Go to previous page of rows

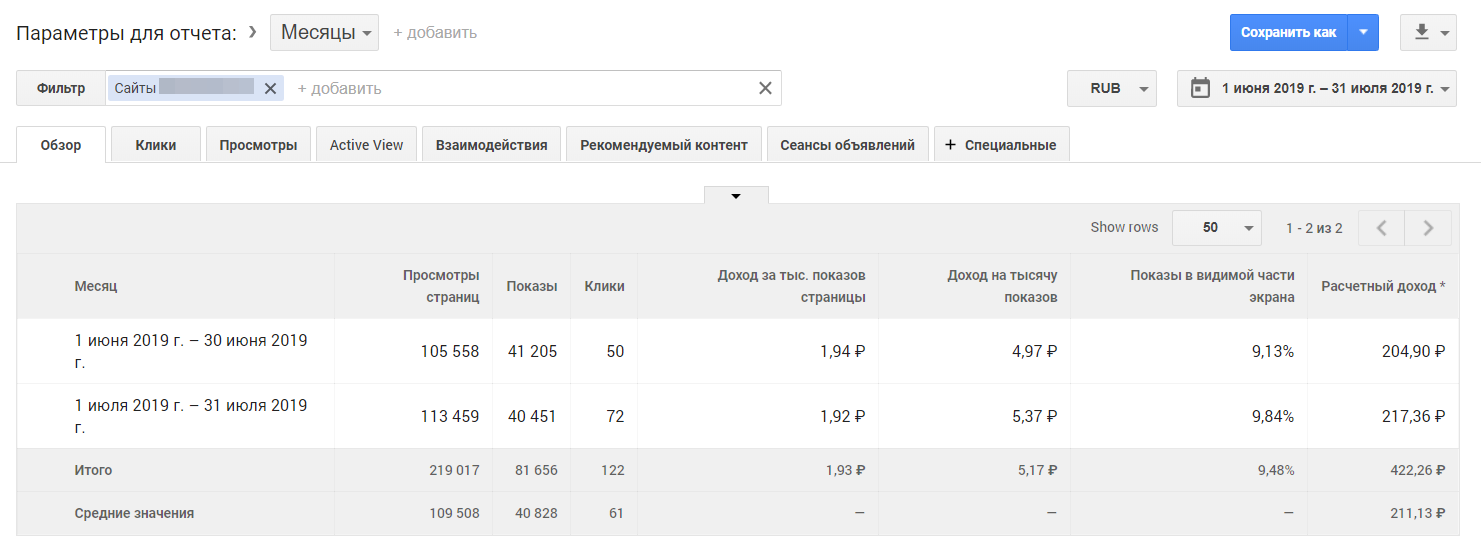click(1381, 228)
